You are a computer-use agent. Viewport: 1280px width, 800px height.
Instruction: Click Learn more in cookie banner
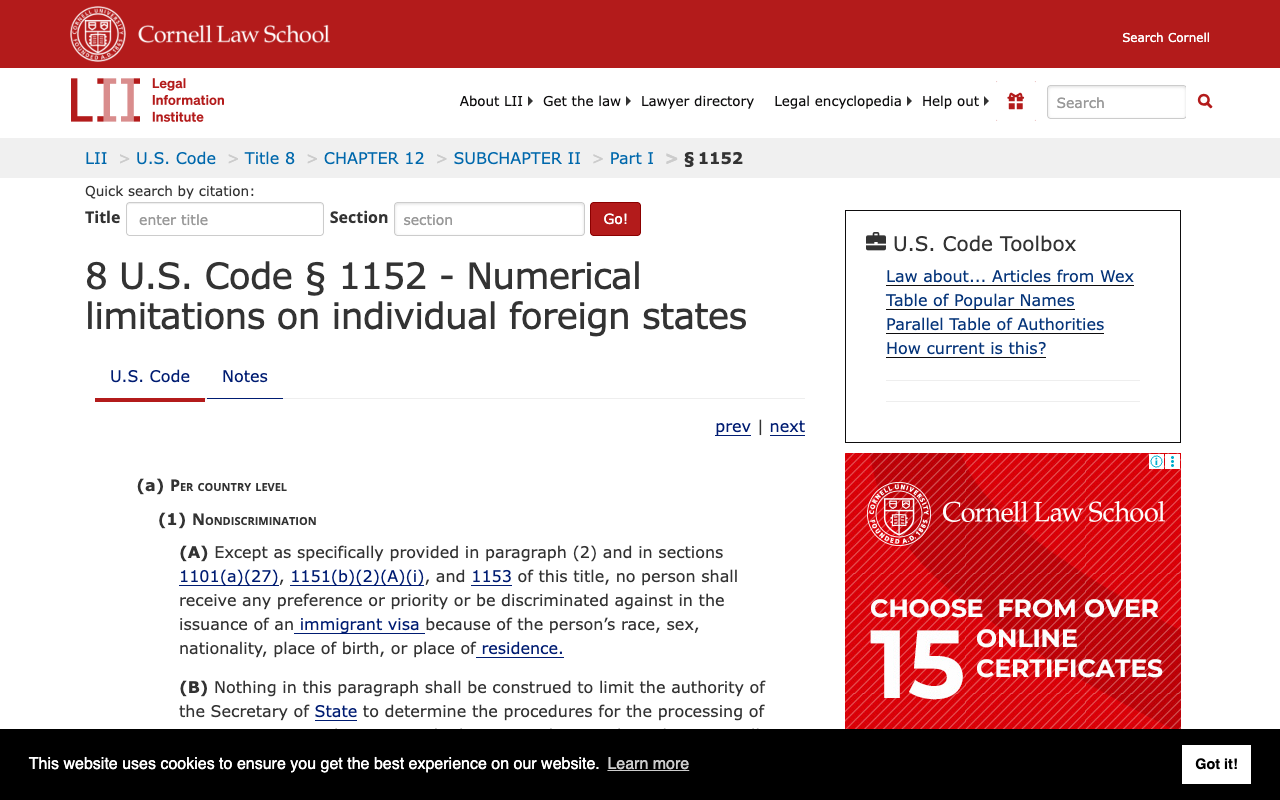coord(648,764)
